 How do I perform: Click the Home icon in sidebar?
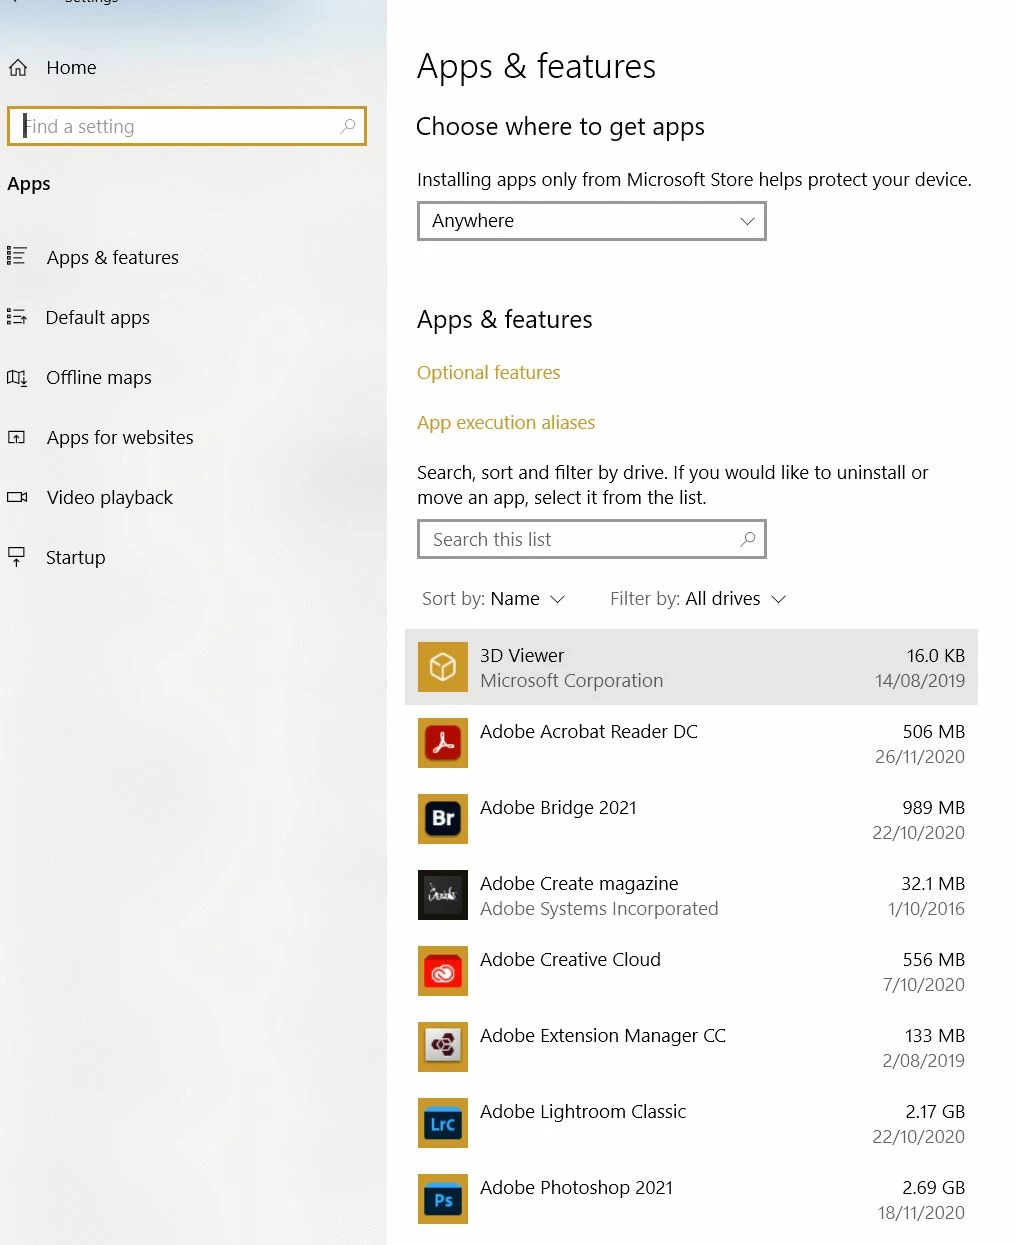coord(18,68)
